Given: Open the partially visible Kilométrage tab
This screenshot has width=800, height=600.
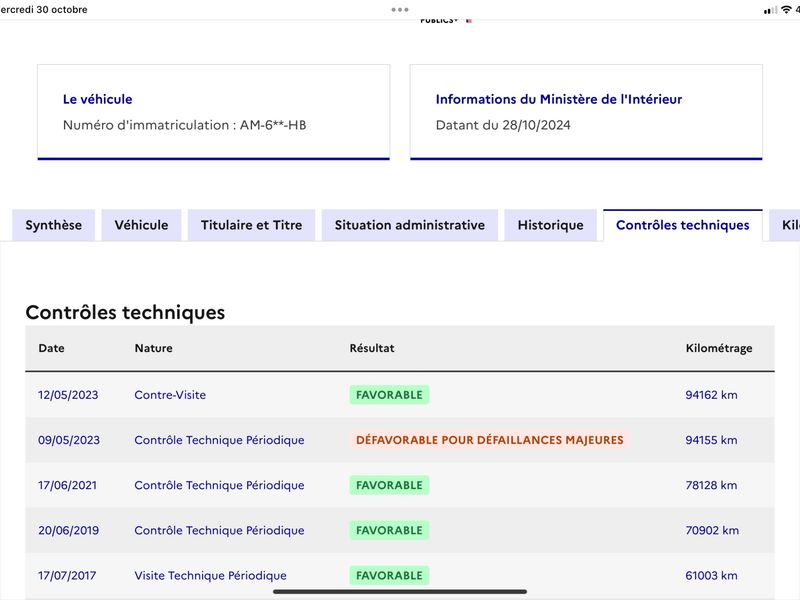Looking at the screenshot, I should pos(786,225).
